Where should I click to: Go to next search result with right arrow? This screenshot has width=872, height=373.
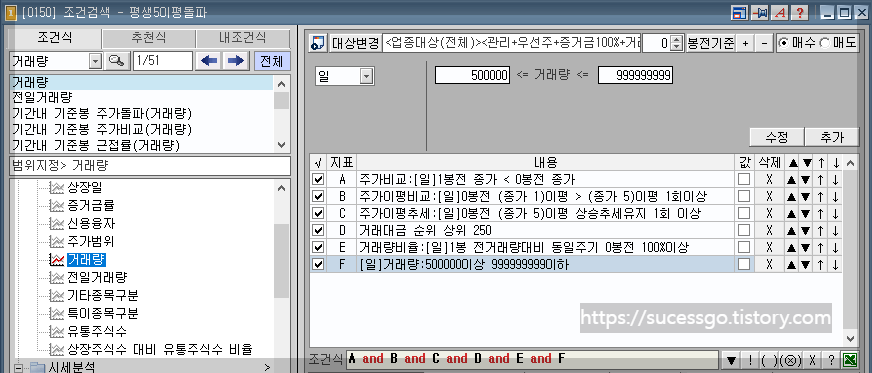[236, 61]
